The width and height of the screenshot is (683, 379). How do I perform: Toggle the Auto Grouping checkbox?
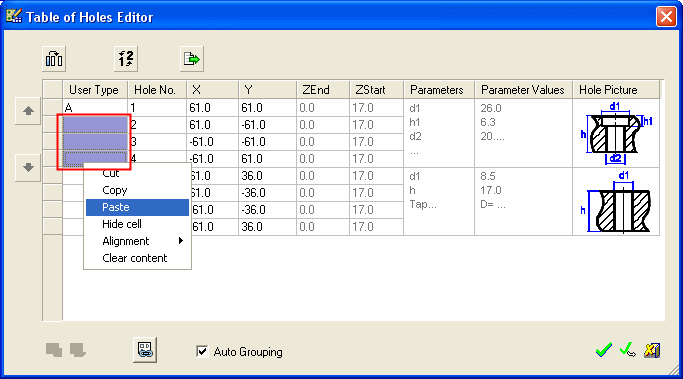[x=202, y=351]
